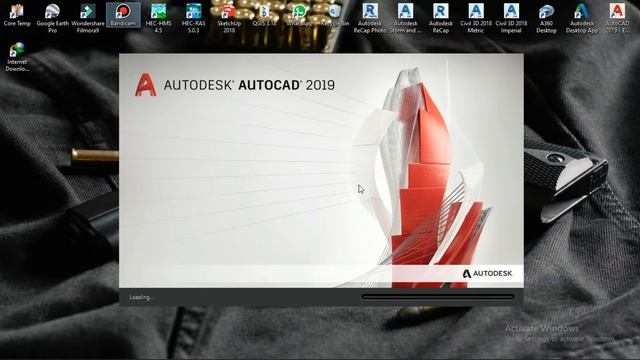Select the Bandicam desktop icon

point(123,15)
